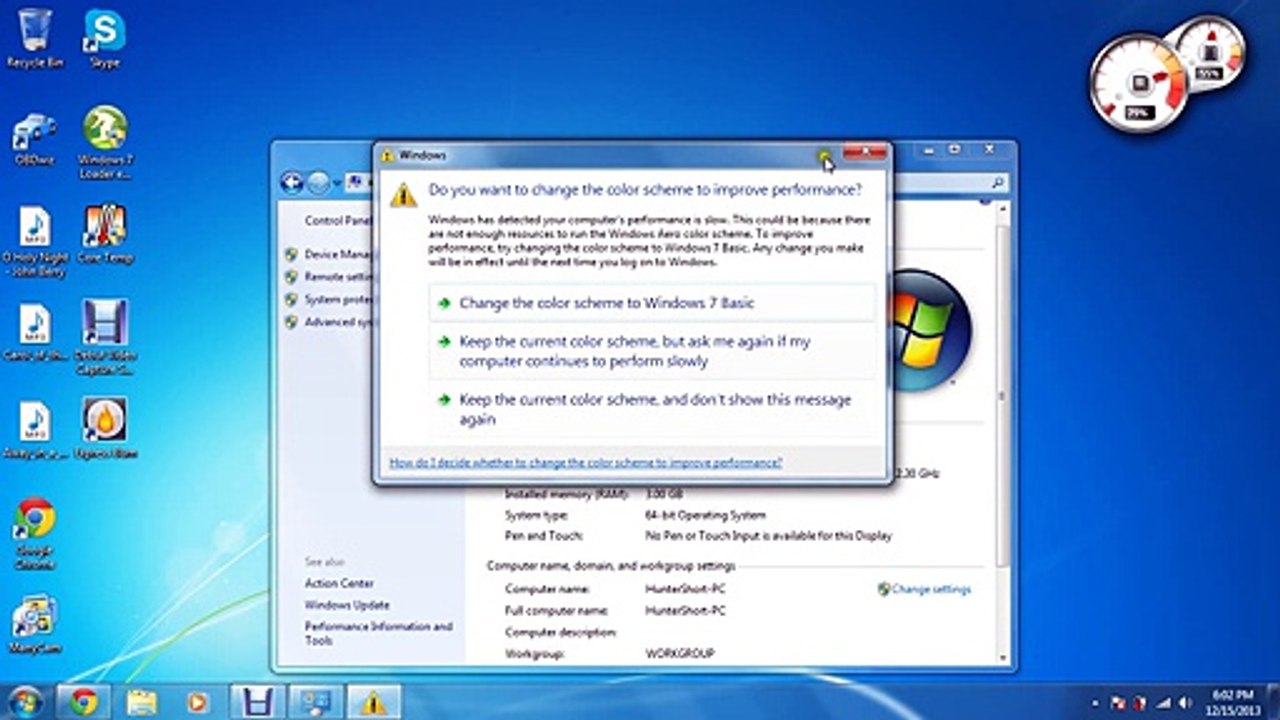The width and height of the screenshot is (1280, 720).
Task: Select the desktop shortcut with the flame icon
Action: (x=105, y=428)
